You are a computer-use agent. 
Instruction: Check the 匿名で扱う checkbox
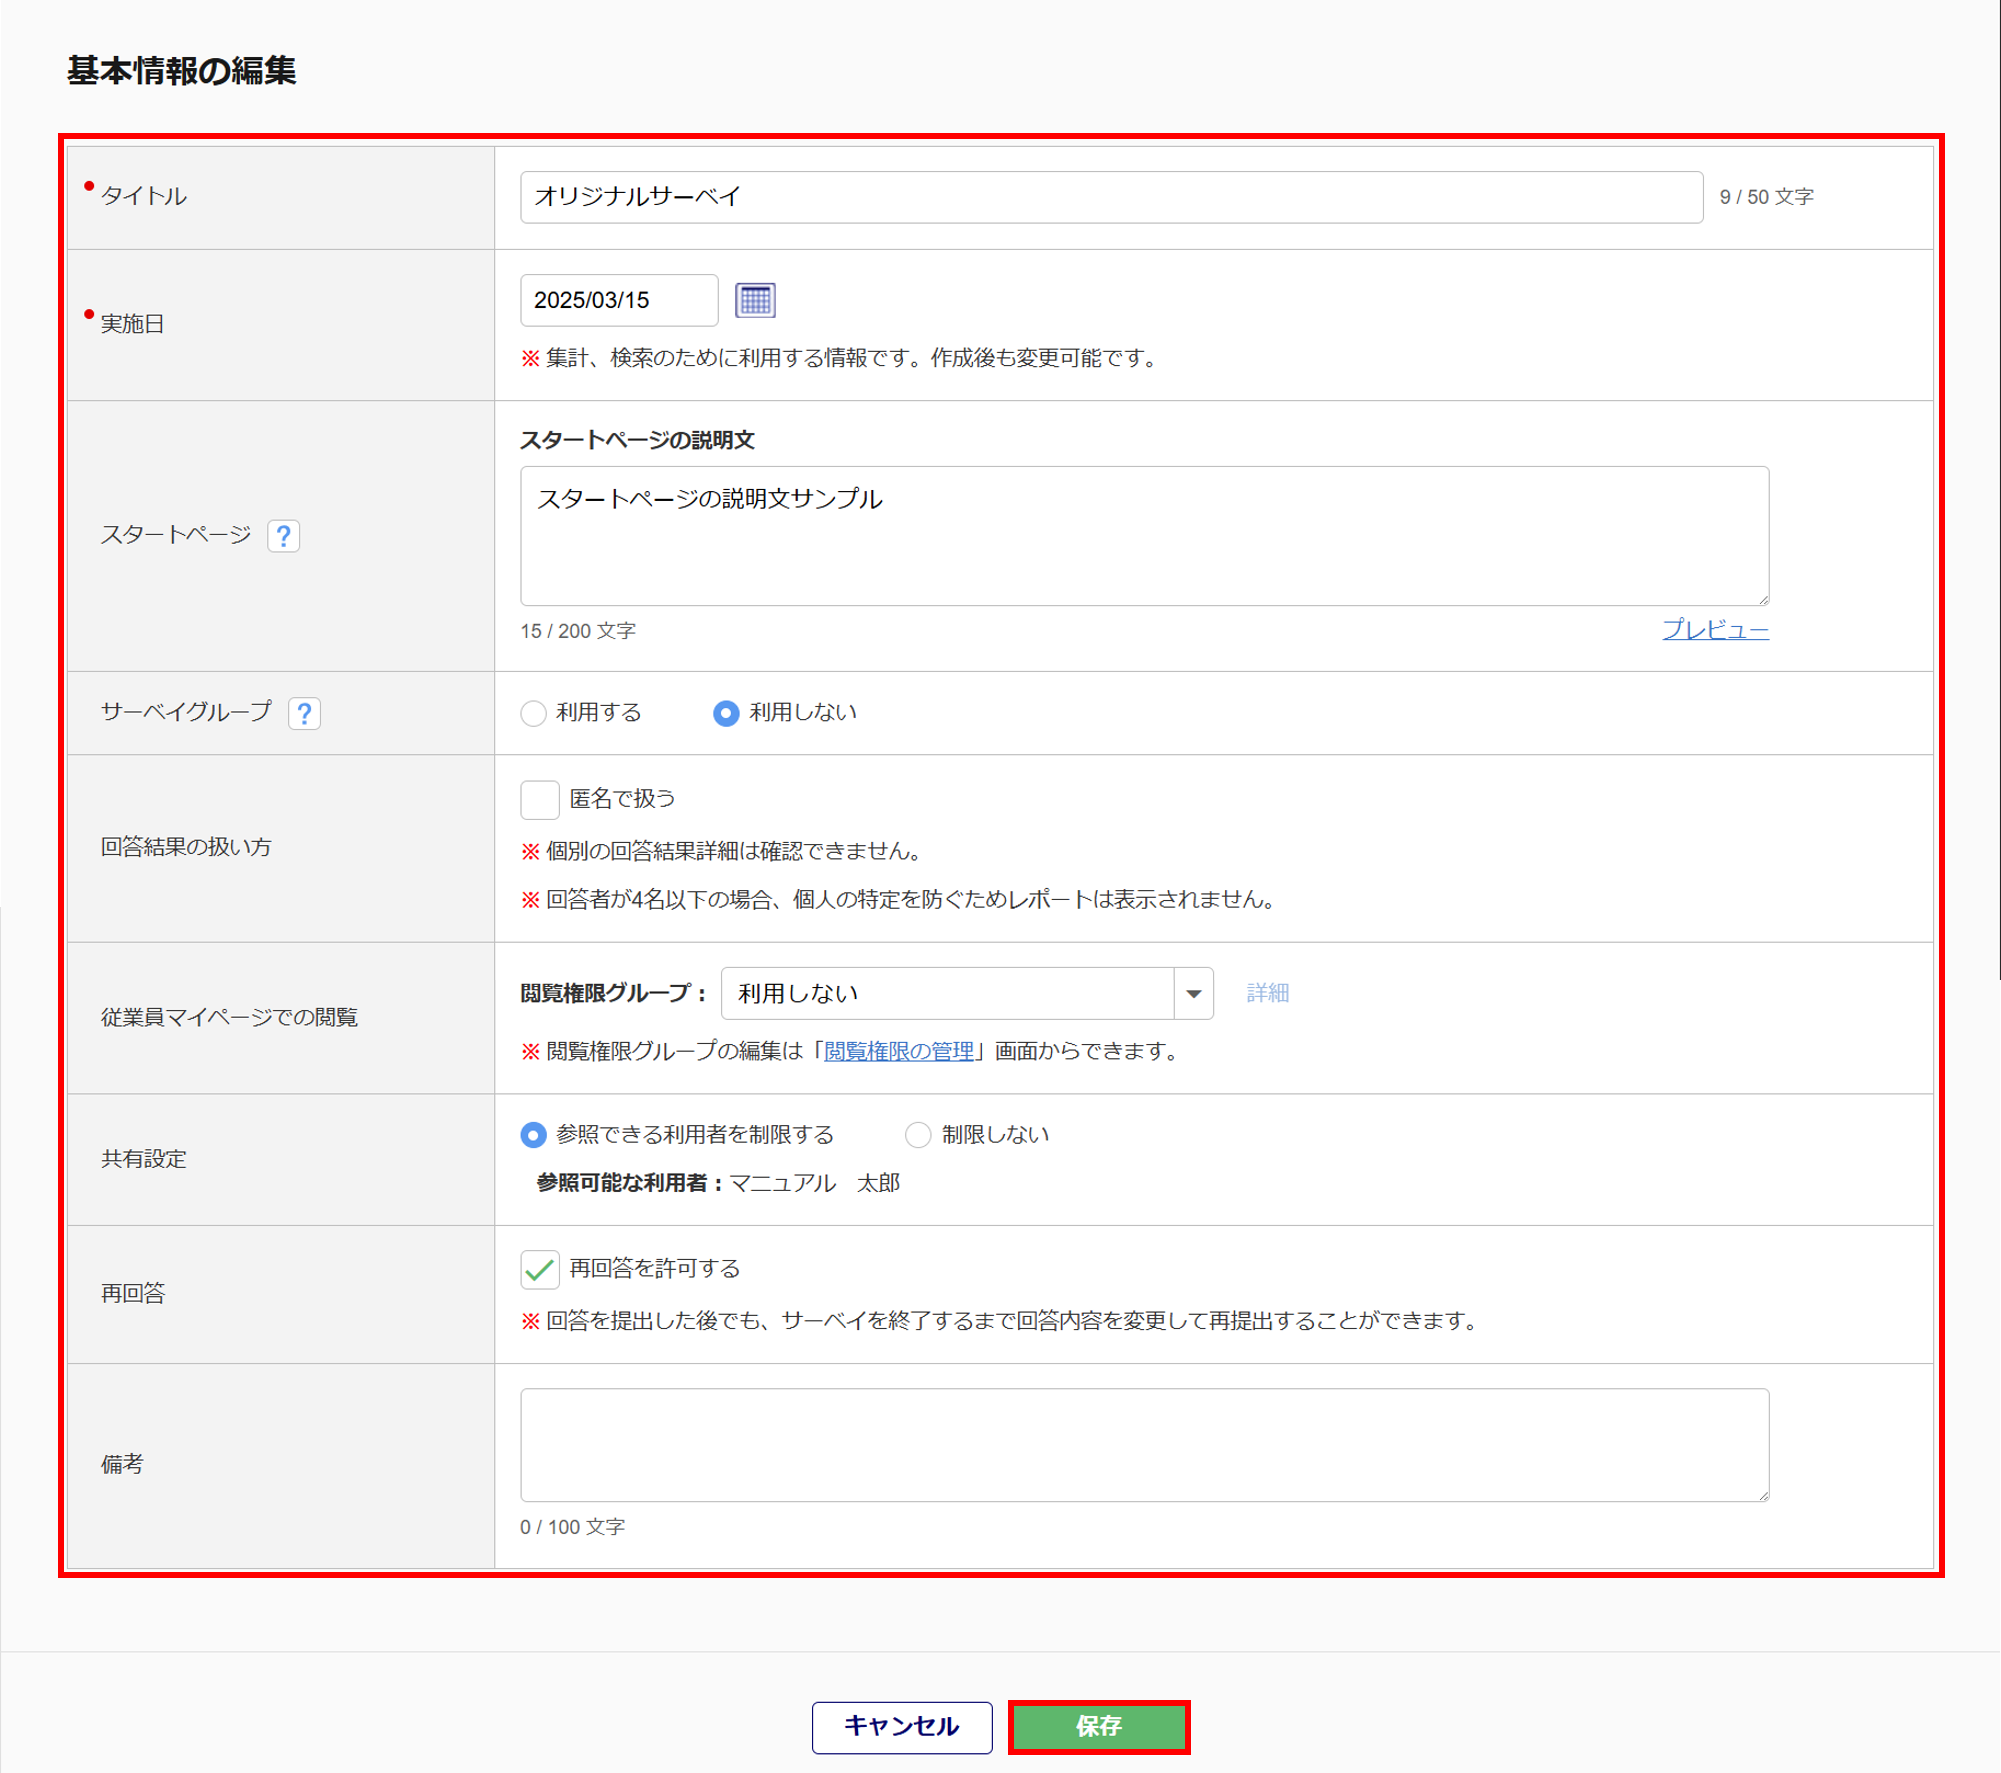(x=540, y=799)
